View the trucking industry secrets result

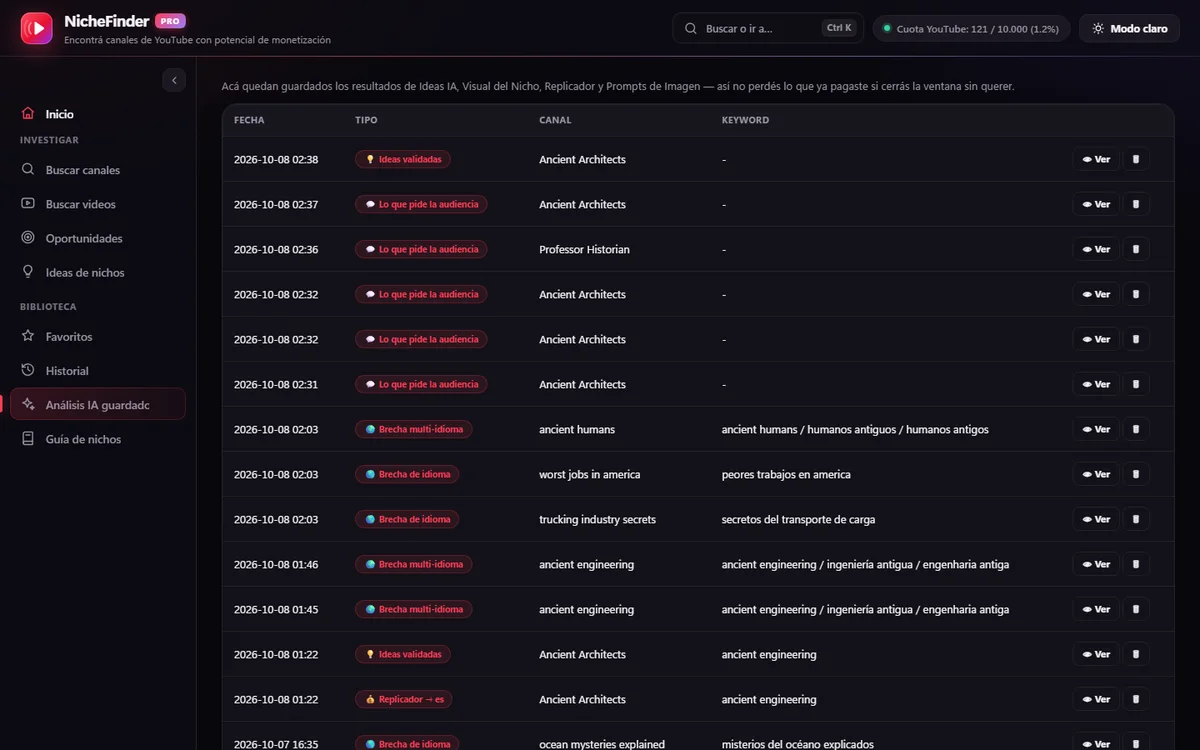[x=1096, y=519]
